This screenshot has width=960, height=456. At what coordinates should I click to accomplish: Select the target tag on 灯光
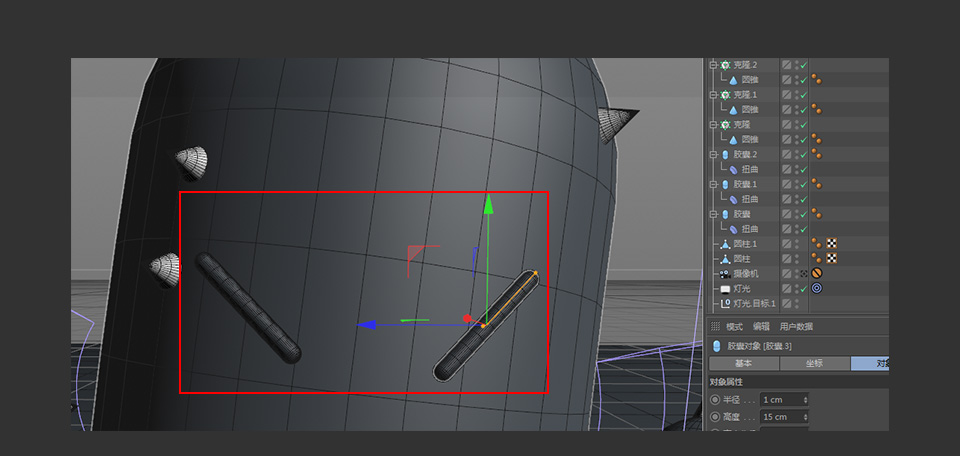816,288
